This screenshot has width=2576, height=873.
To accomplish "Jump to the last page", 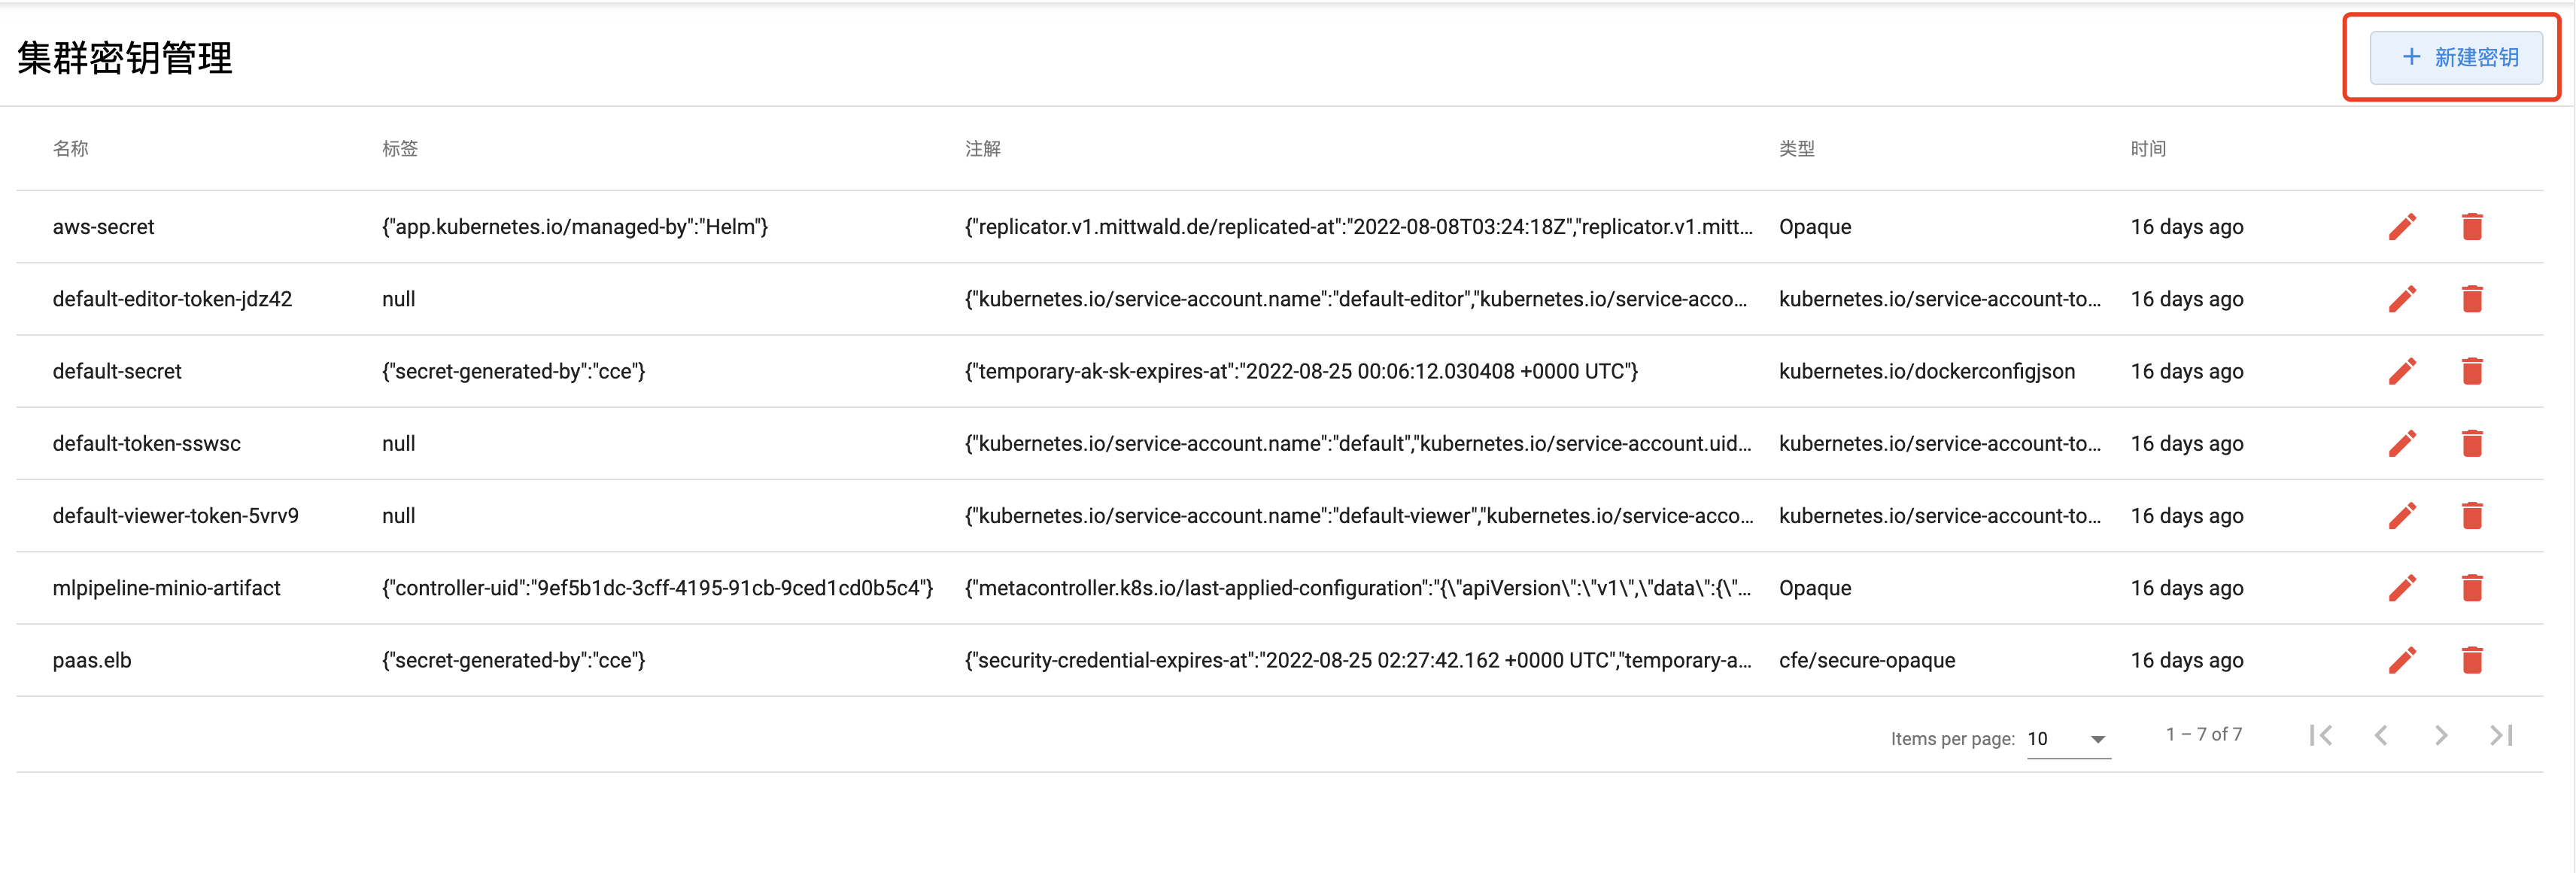I will click(x=2501, y=736).
